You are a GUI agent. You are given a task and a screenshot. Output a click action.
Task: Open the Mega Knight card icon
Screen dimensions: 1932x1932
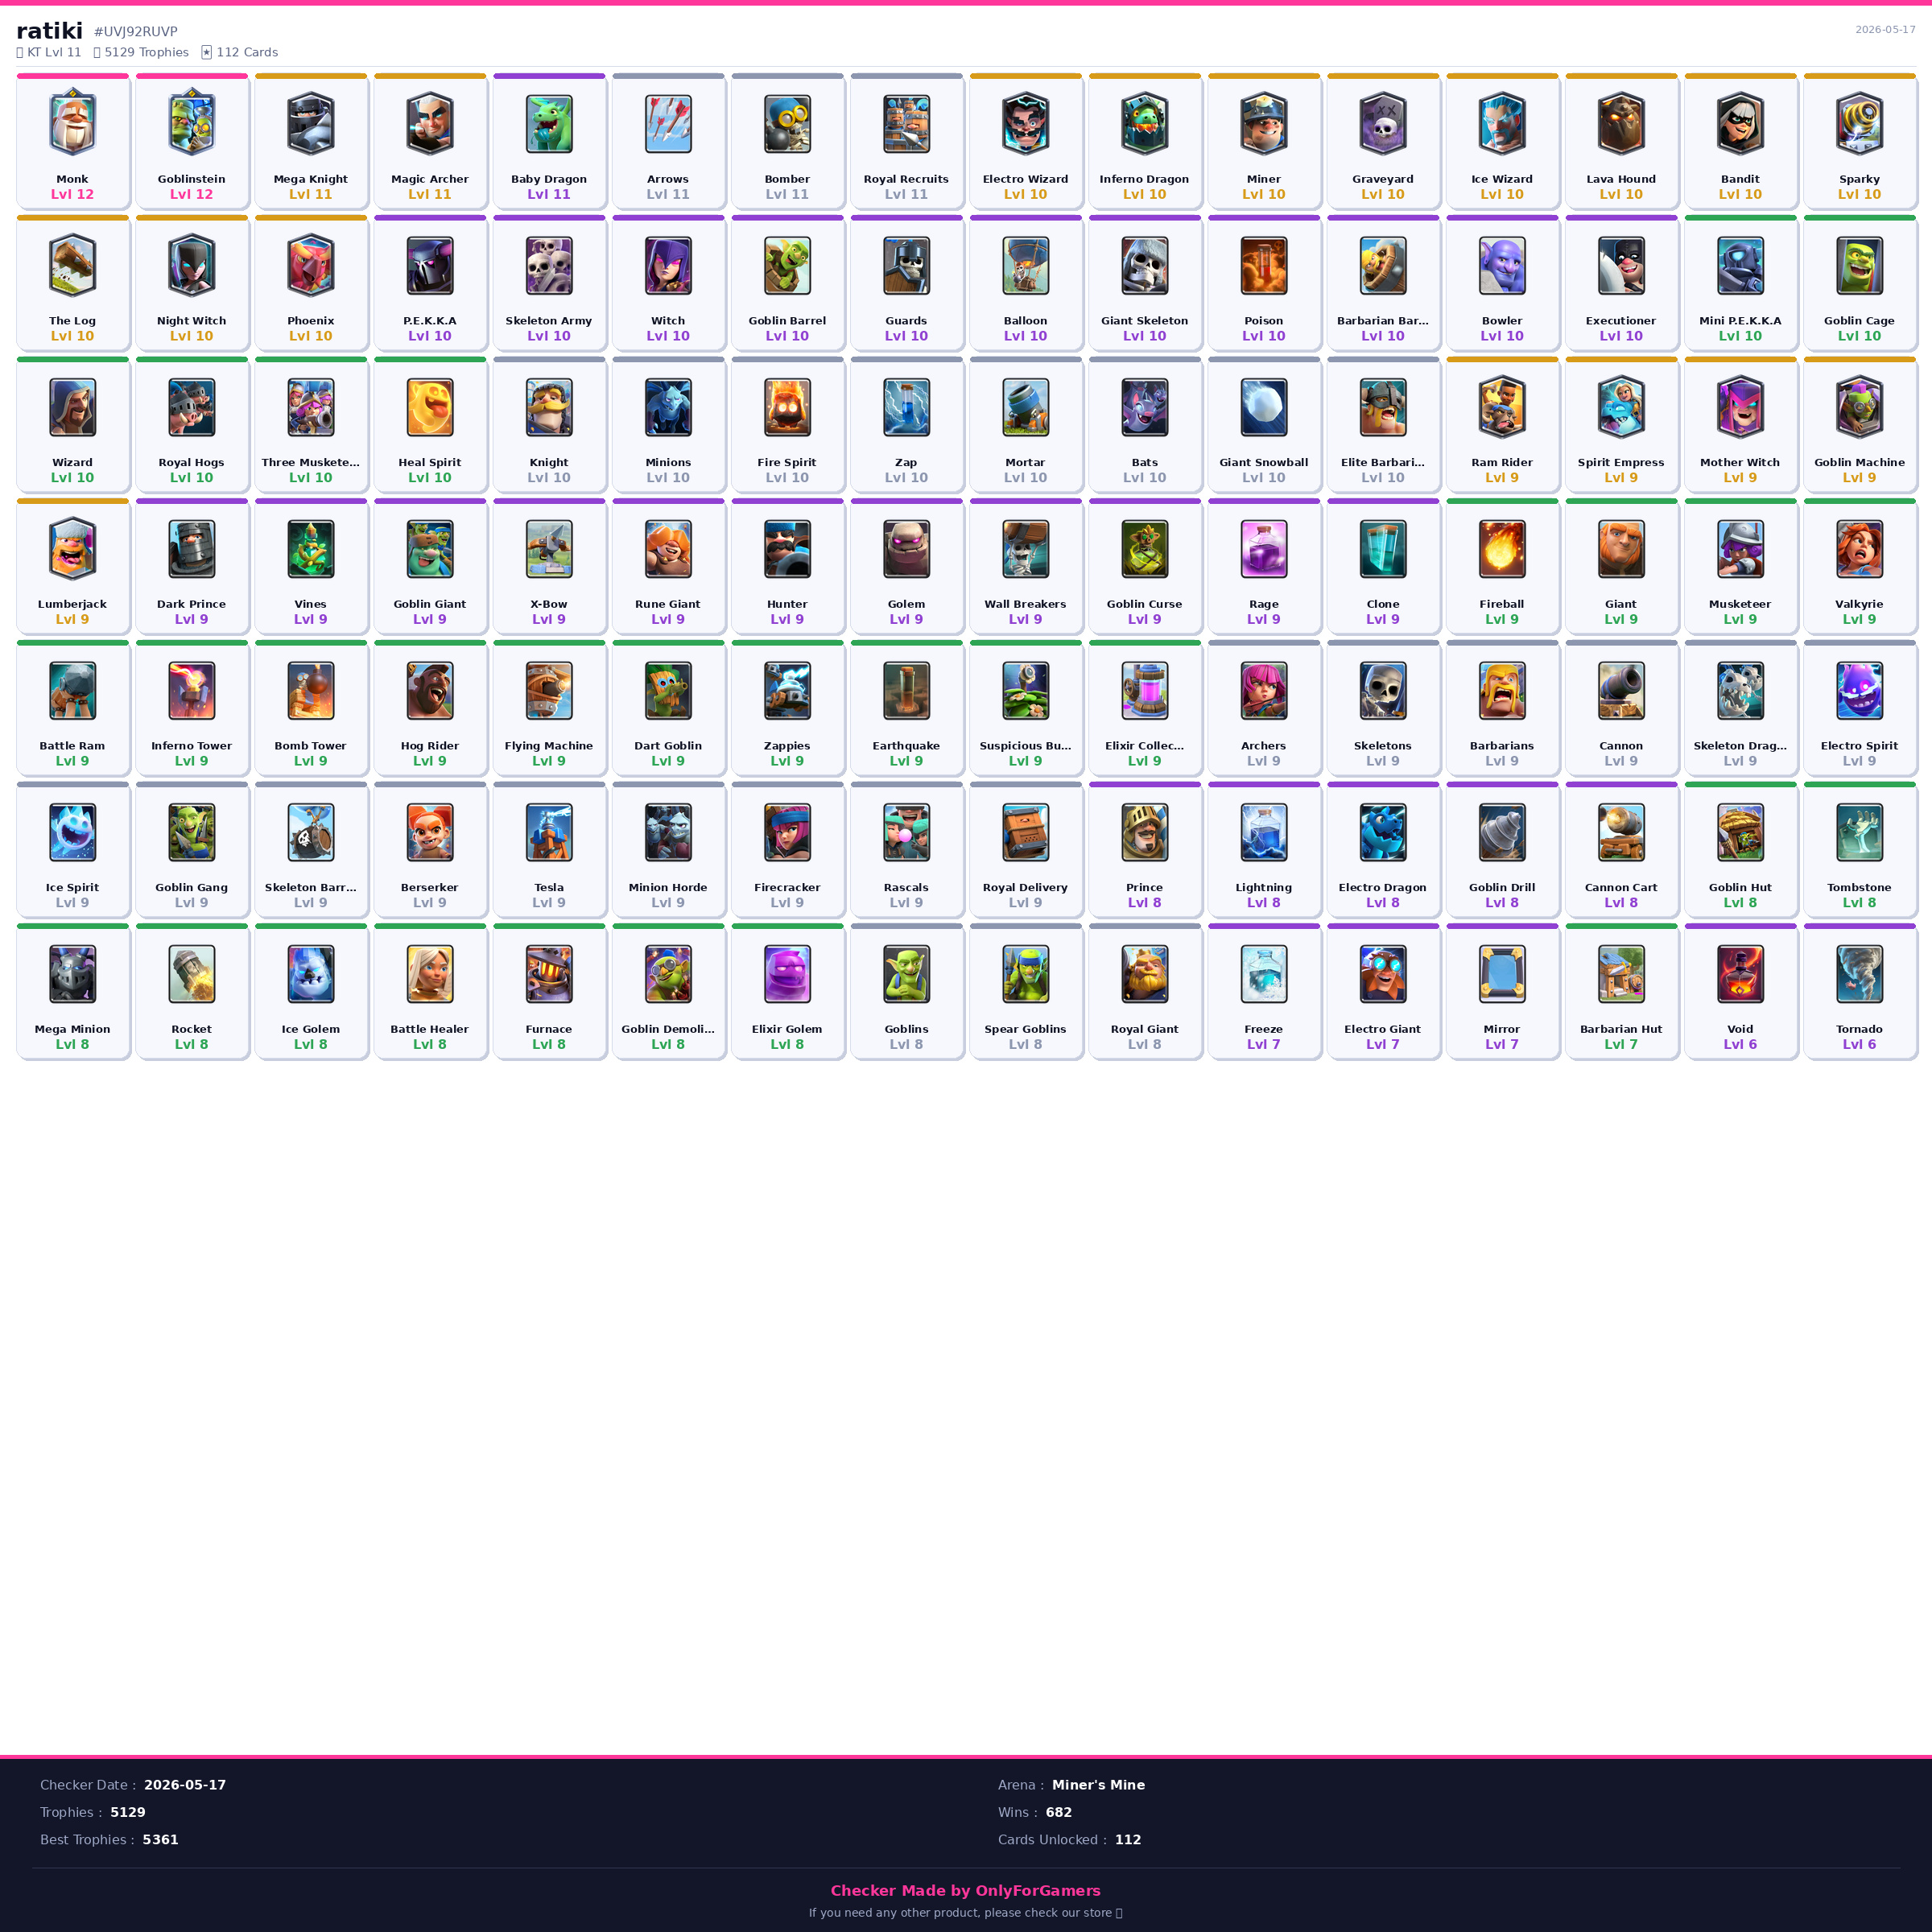coord(311,123)
